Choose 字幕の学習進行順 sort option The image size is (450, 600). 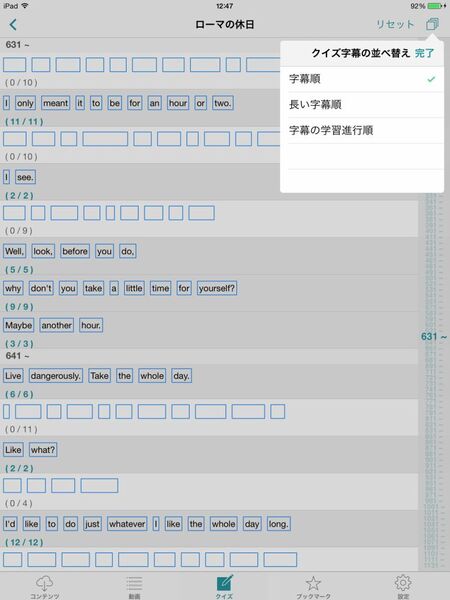[362, 130]
